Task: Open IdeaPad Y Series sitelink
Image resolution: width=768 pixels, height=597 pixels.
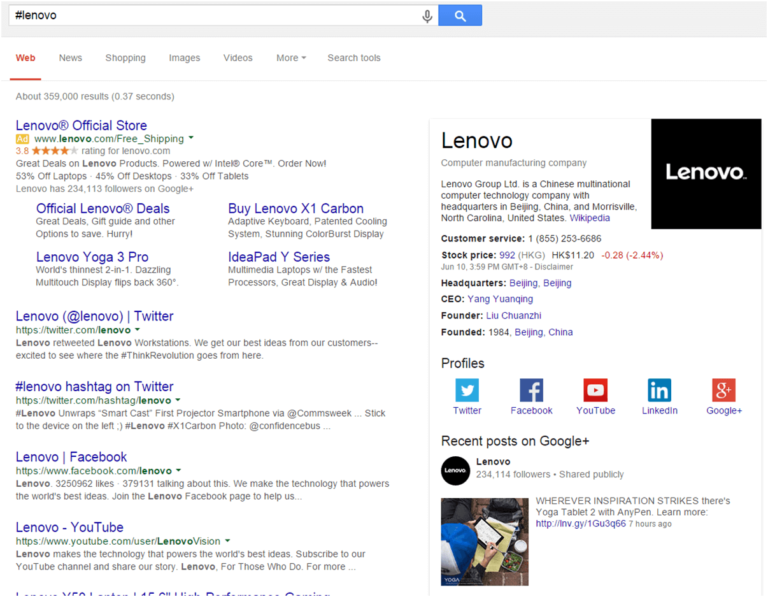Action: pyautogui.click(x=279, y=257)
